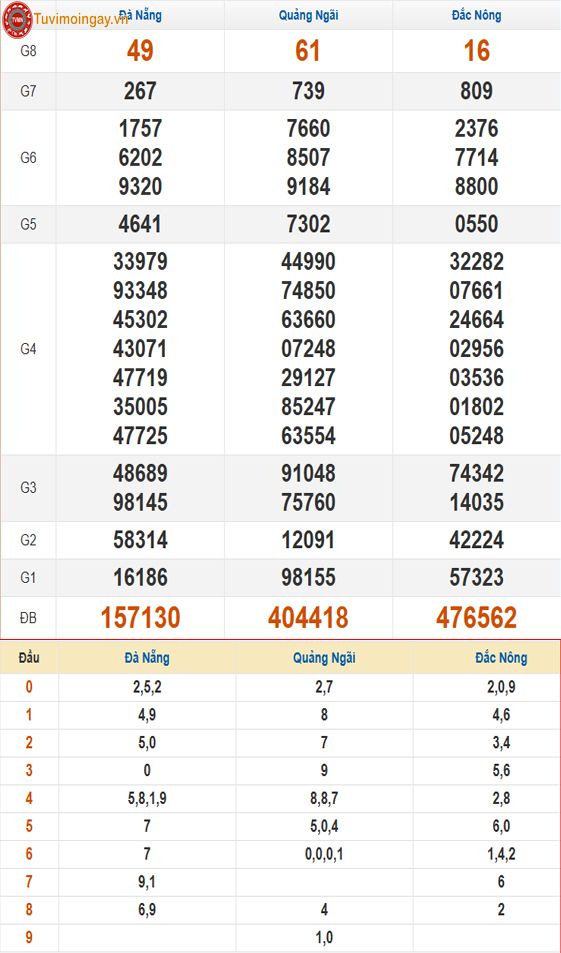Select the Quảng Ngãi results column header
Viewport: 561px width, 953px height.
pyautogui.click(x=308, y=15)
